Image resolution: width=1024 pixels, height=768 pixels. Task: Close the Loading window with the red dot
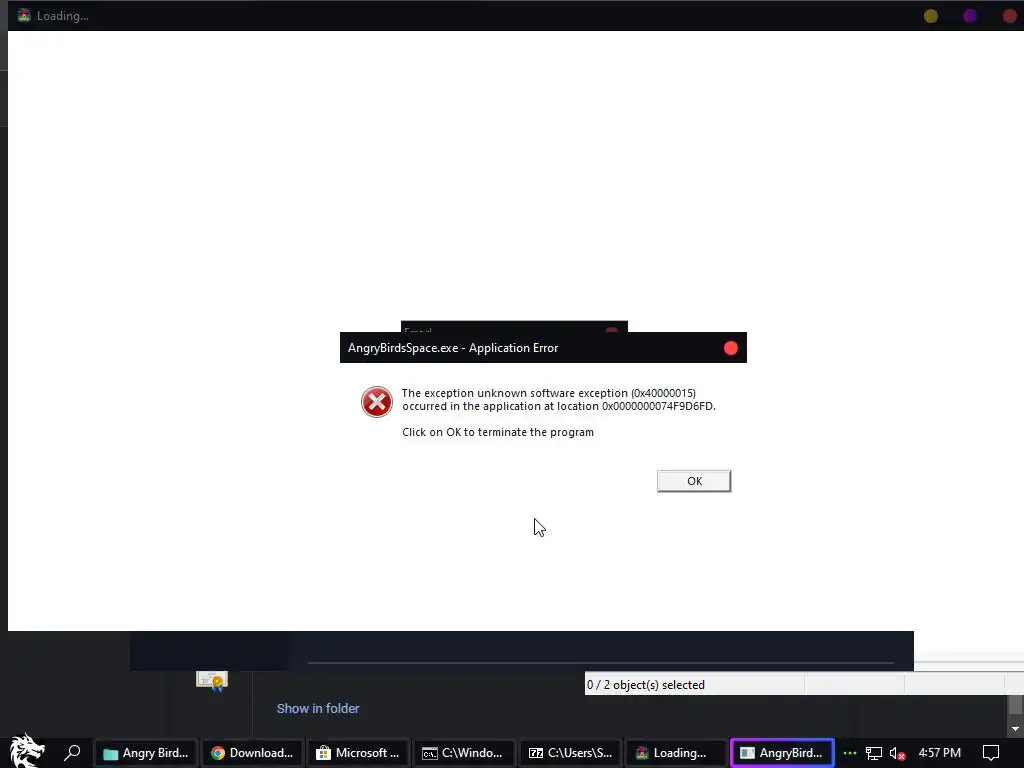[1010, 16]
